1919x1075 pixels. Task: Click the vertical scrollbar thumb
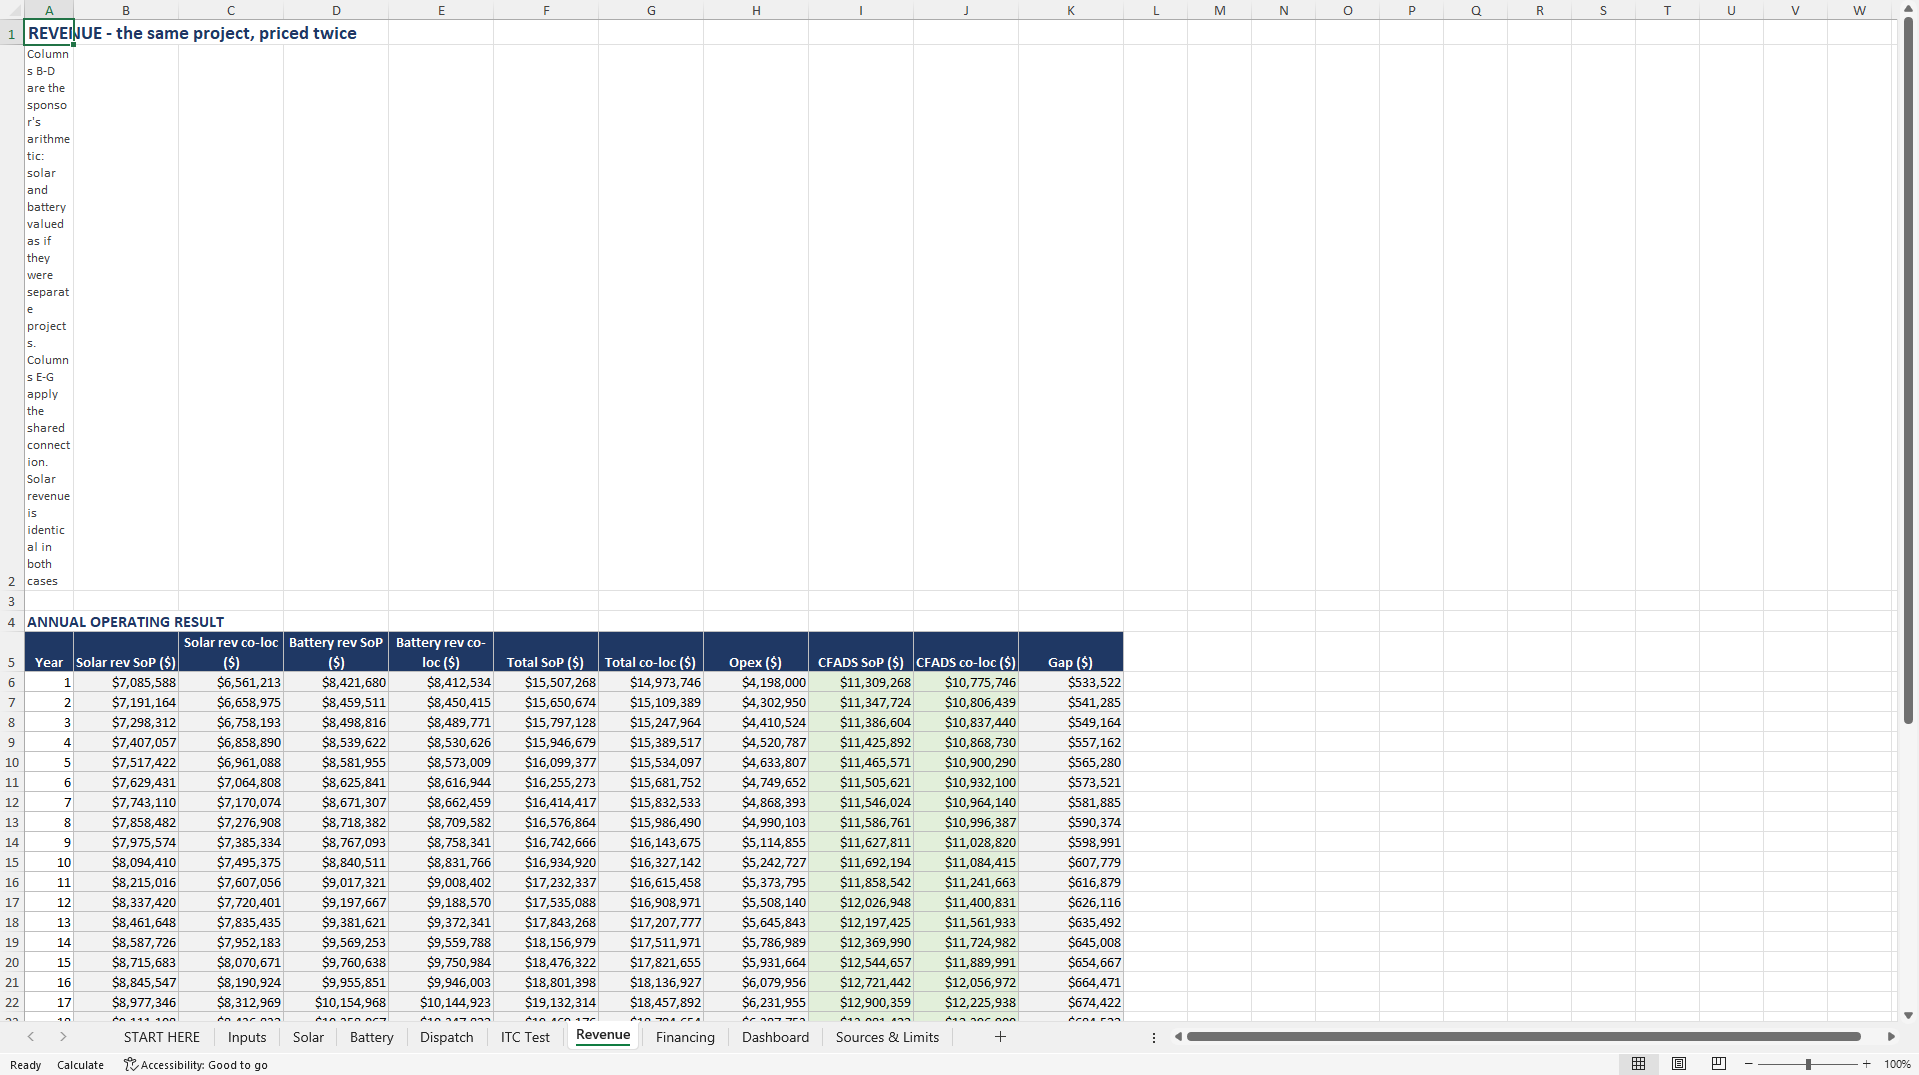pos(1908,370)
